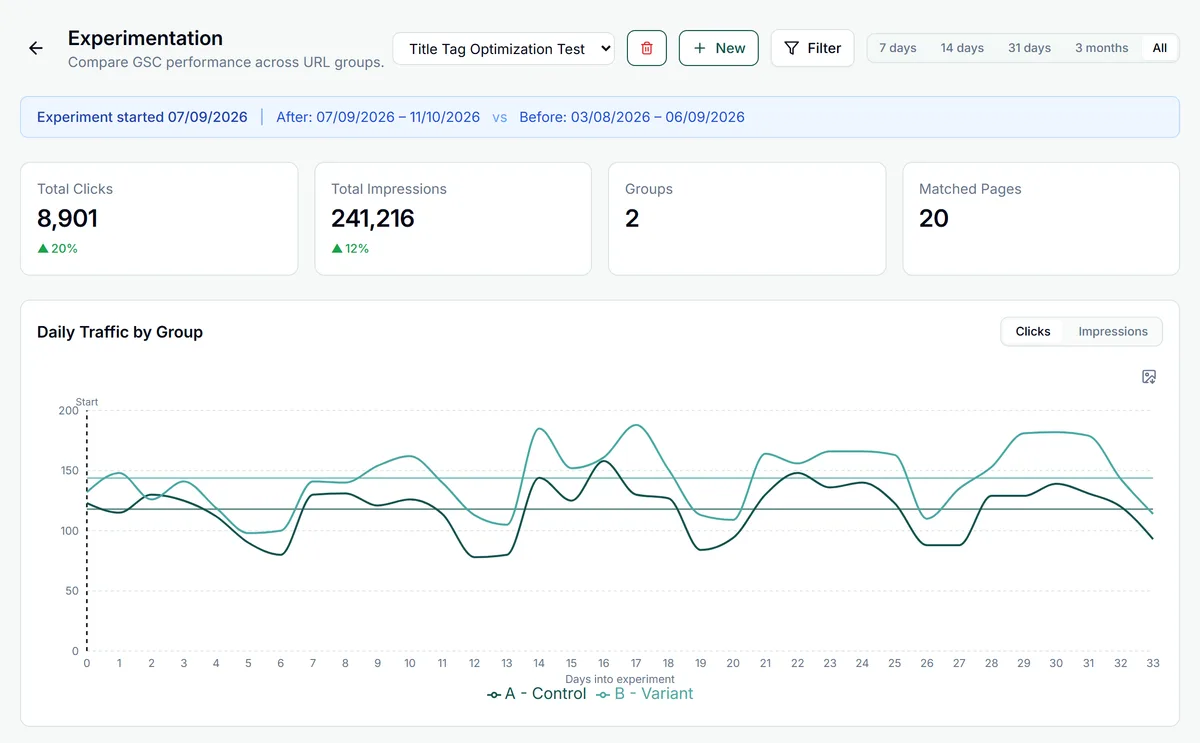This screenshot has width=1200, height=743.
Task: Click the Days into experiment axis label
Action: click(620, 679)
